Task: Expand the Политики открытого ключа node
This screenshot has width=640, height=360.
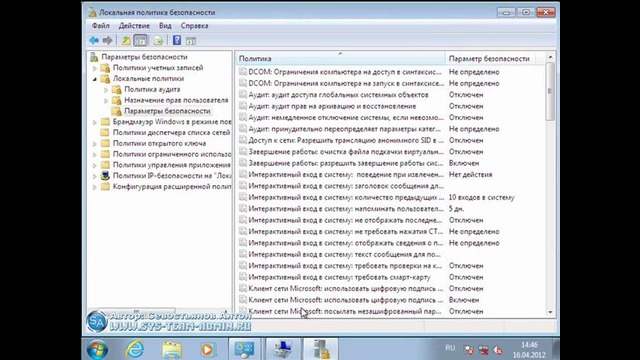Action: pos(95,144)
